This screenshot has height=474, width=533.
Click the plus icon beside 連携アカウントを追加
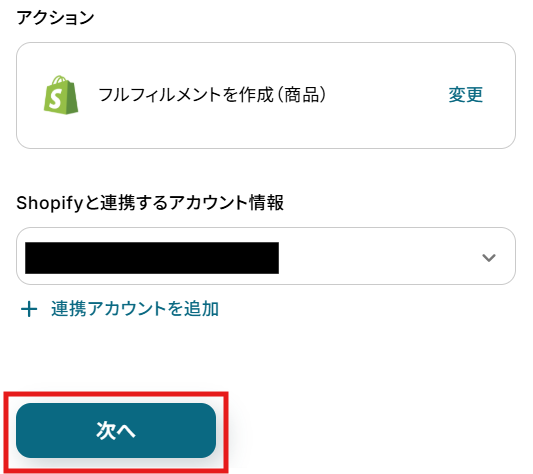[x=29, y=309]
